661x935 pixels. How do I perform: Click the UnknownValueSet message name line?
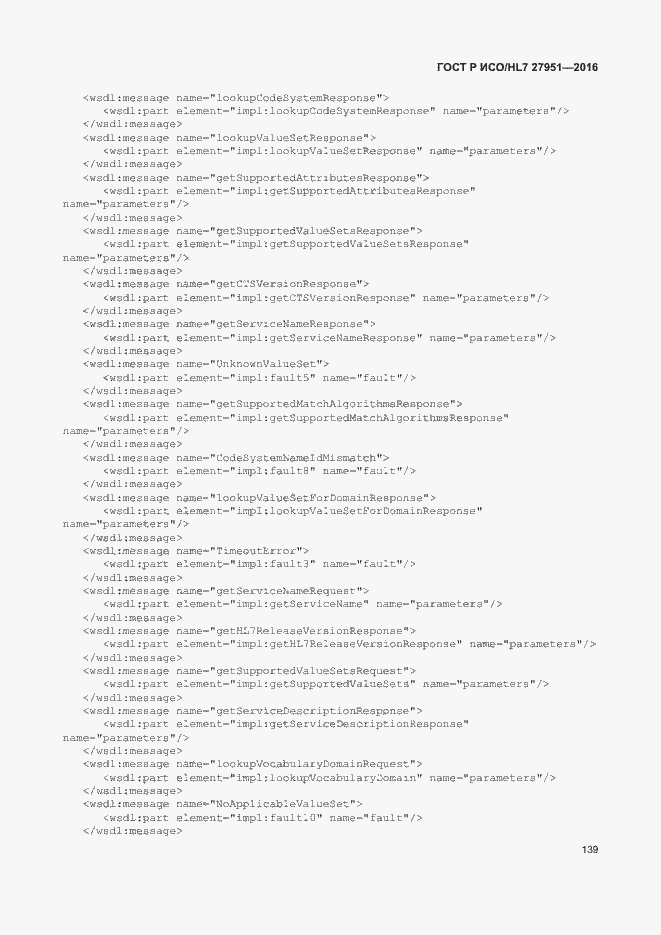pos(206,364)
